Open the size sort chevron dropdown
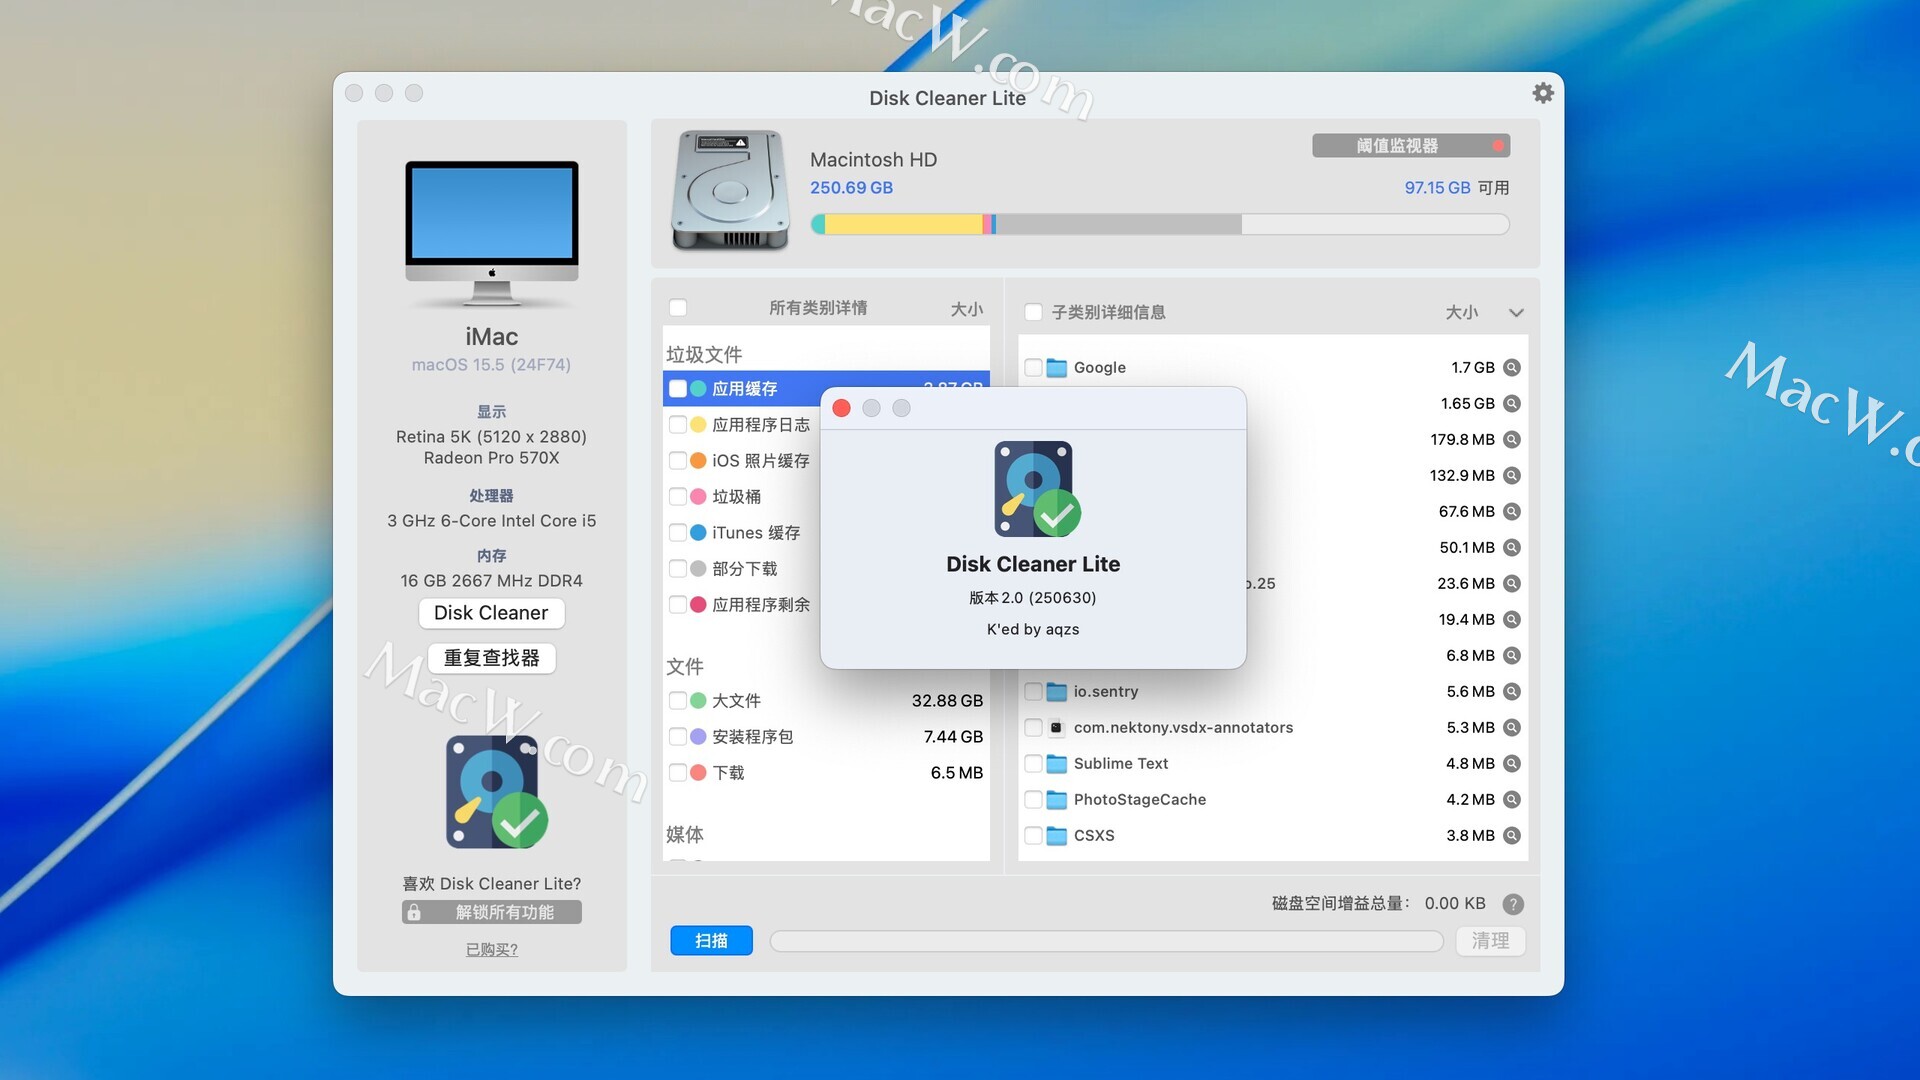The height and width of the screenshot is (1080, 1920). (x=1516, y=313)
